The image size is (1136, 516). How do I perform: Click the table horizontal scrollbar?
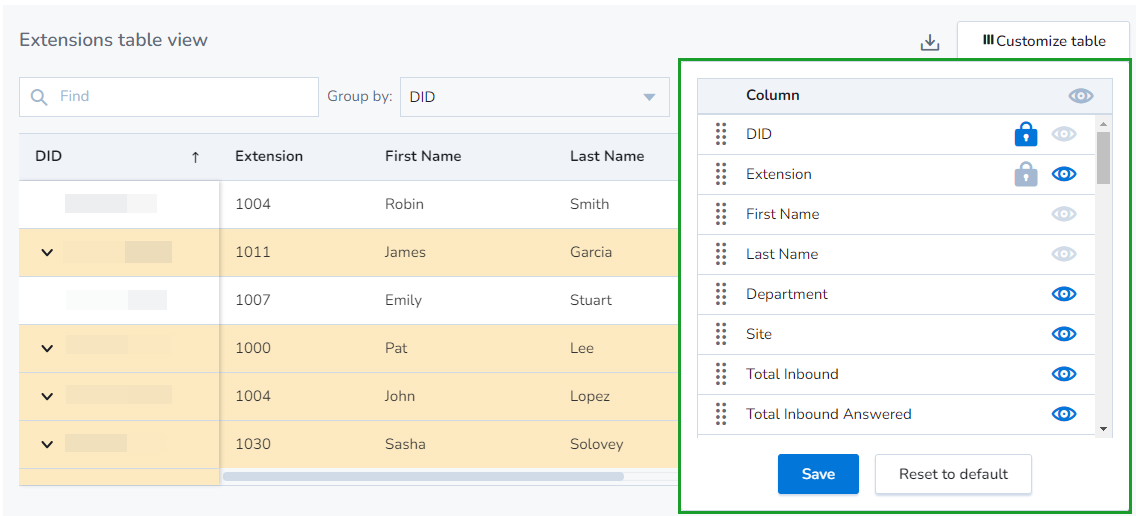point(423,476)
